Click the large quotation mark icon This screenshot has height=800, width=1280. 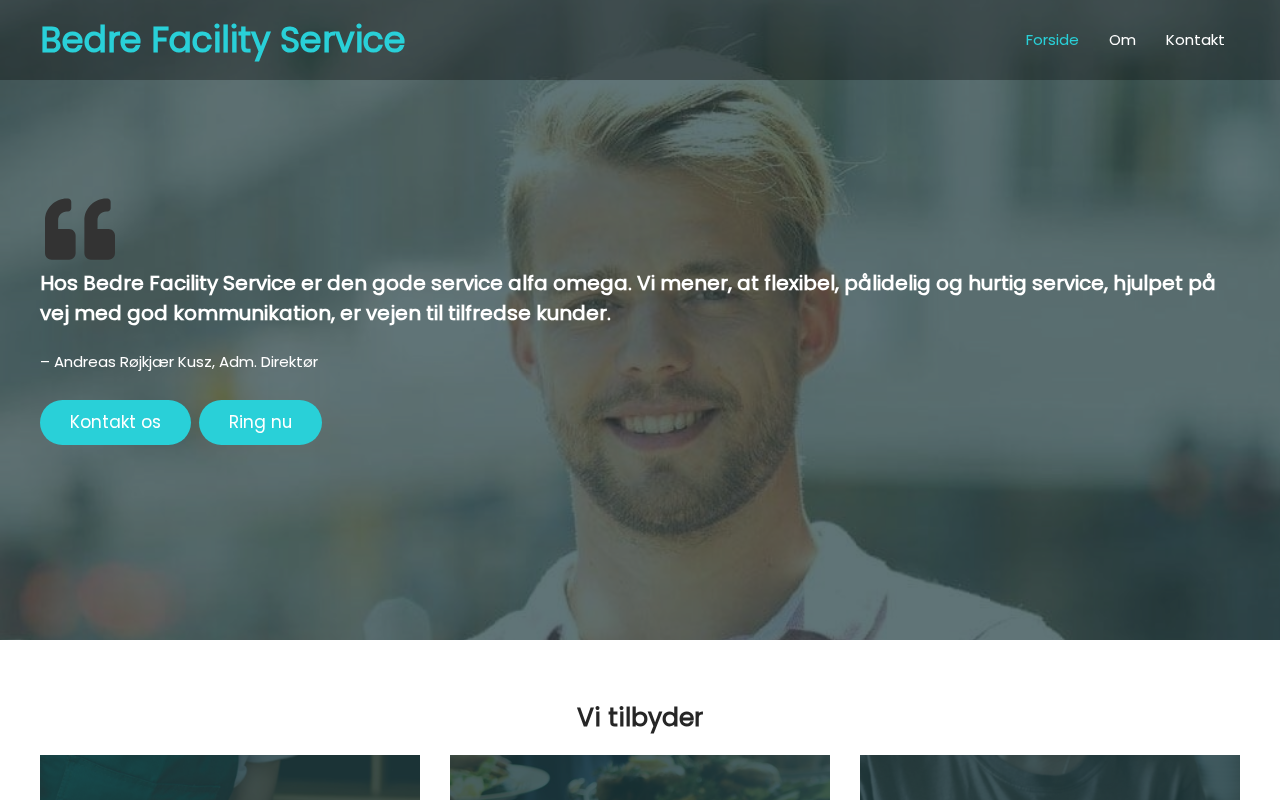pos(80,229)
